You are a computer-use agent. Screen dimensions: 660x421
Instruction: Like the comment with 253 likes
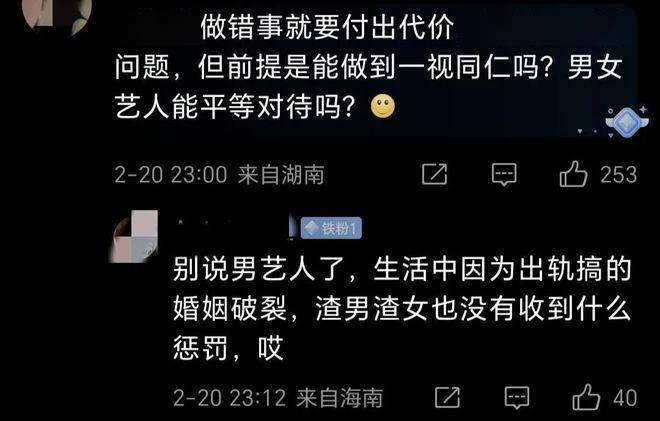point(573,174)
